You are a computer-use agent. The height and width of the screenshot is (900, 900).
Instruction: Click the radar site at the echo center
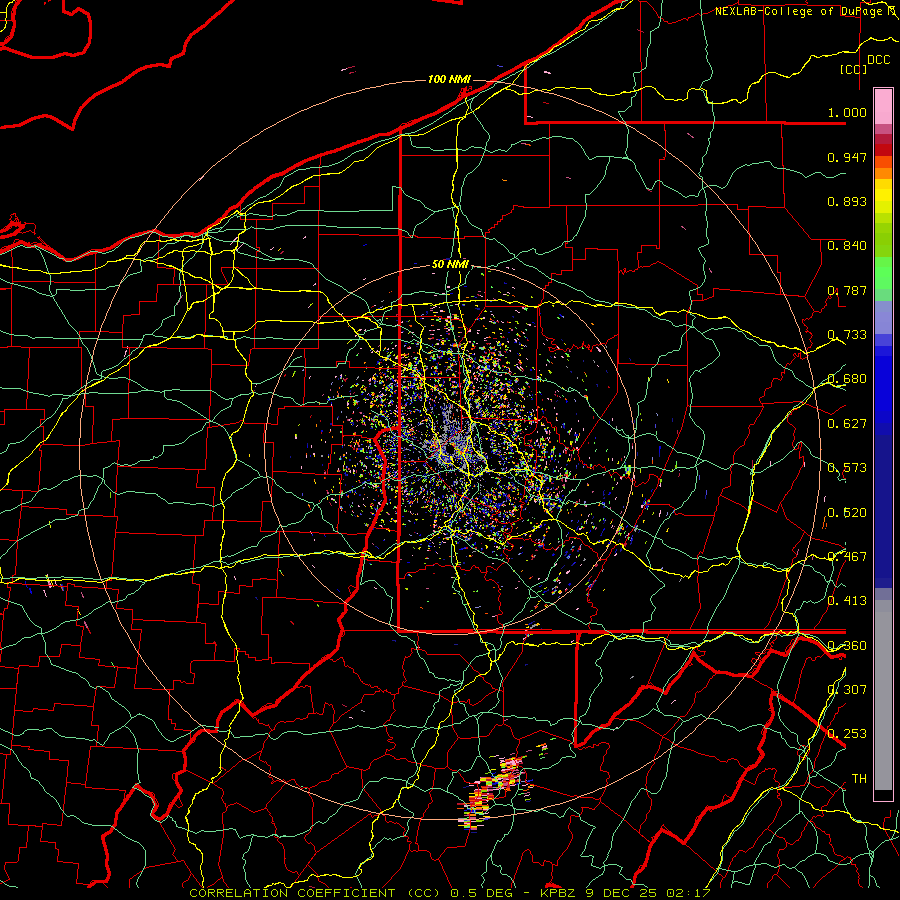(x=451, y=449)
